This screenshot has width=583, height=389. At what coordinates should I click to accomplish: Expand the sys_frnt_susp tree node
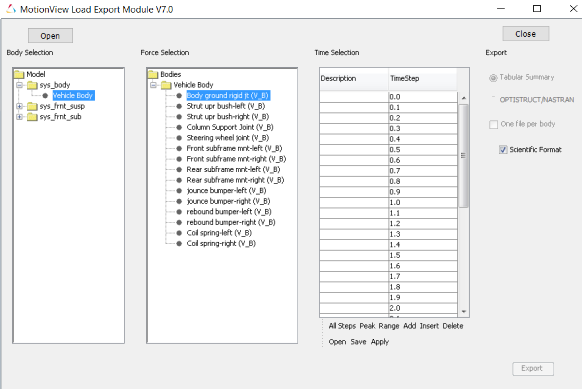tap(20, 106)
